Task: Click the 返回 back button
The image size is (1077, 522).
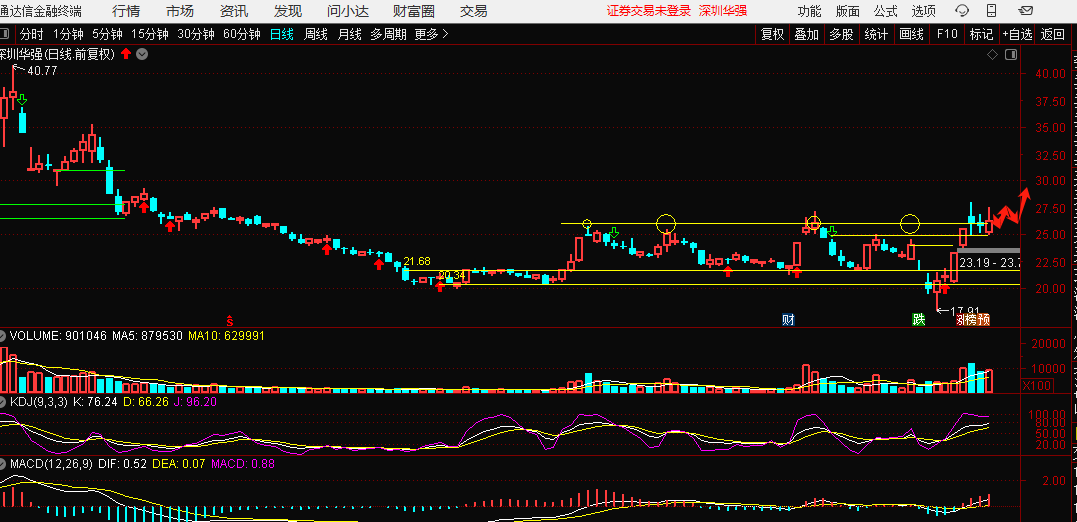Action: (1052, 34)
